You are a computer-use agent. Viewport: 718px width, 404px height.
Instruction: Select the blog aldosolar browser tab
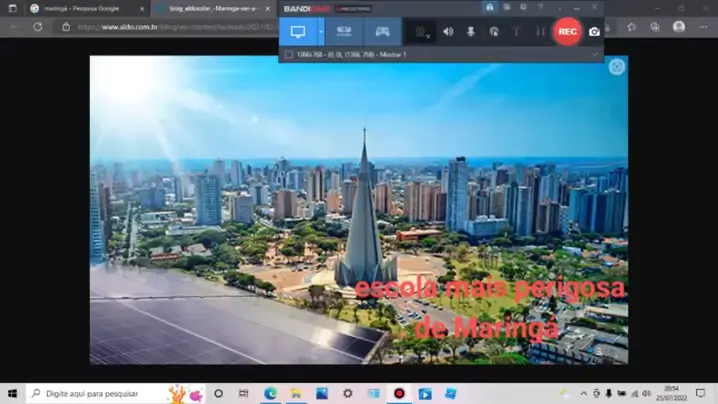pos(212,8)
